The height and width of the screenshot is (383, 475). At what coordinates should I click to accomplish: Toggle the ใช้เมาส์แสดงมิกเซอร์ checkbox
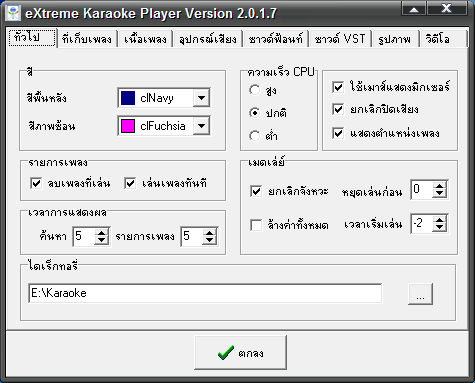[338, 87]
